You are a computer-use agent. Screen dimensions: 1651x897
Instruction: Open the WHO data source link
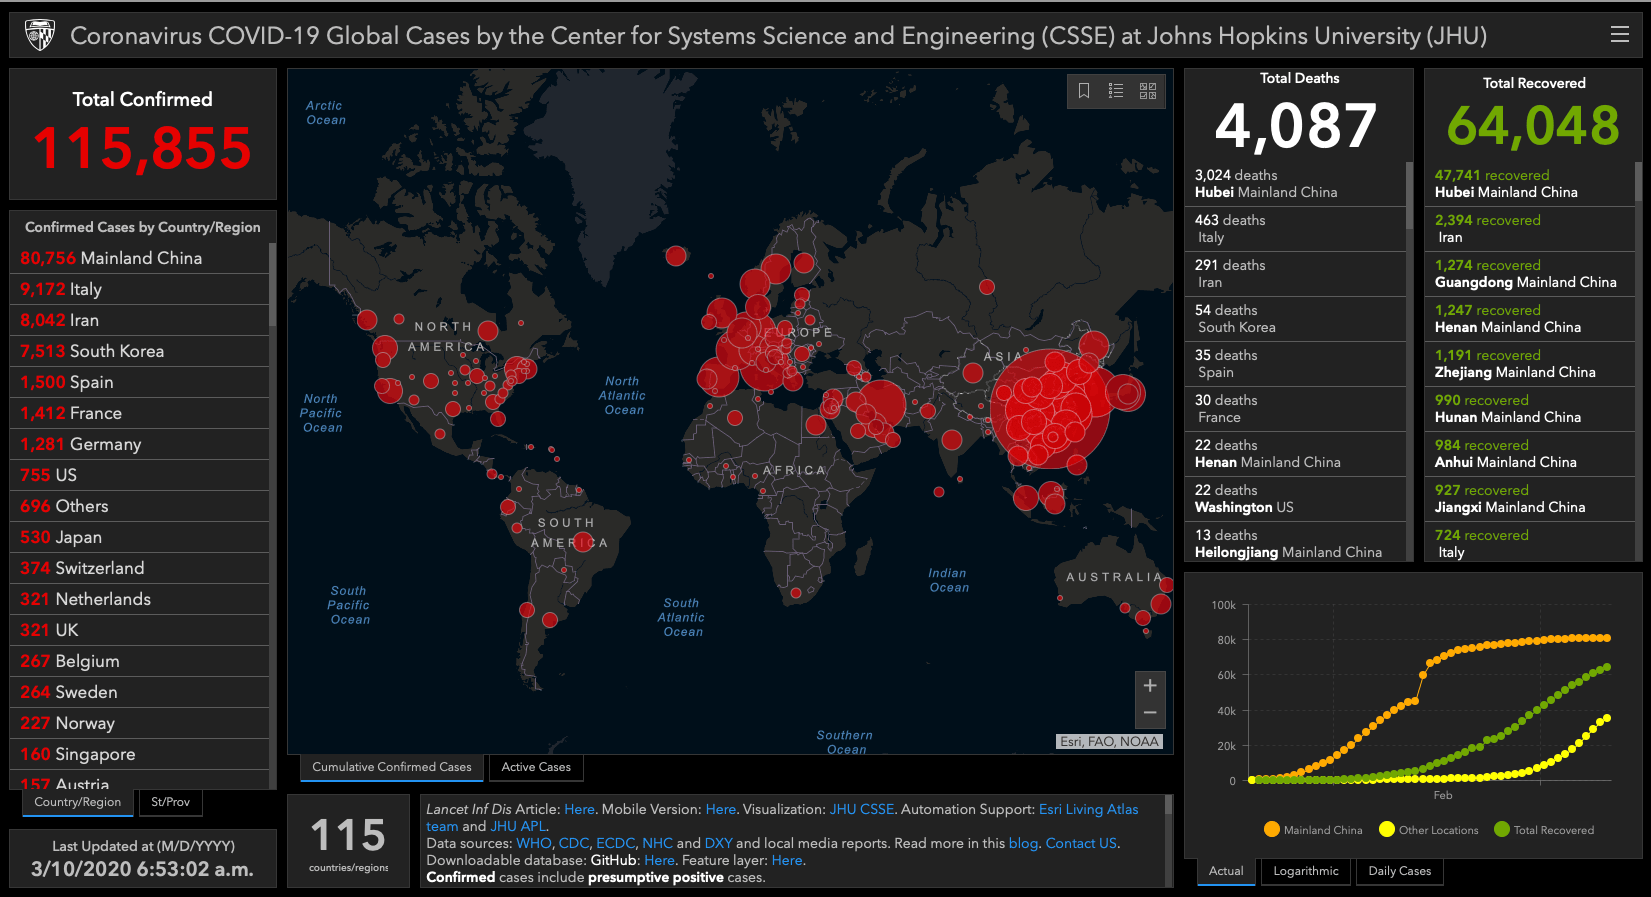tap(534, 843)
